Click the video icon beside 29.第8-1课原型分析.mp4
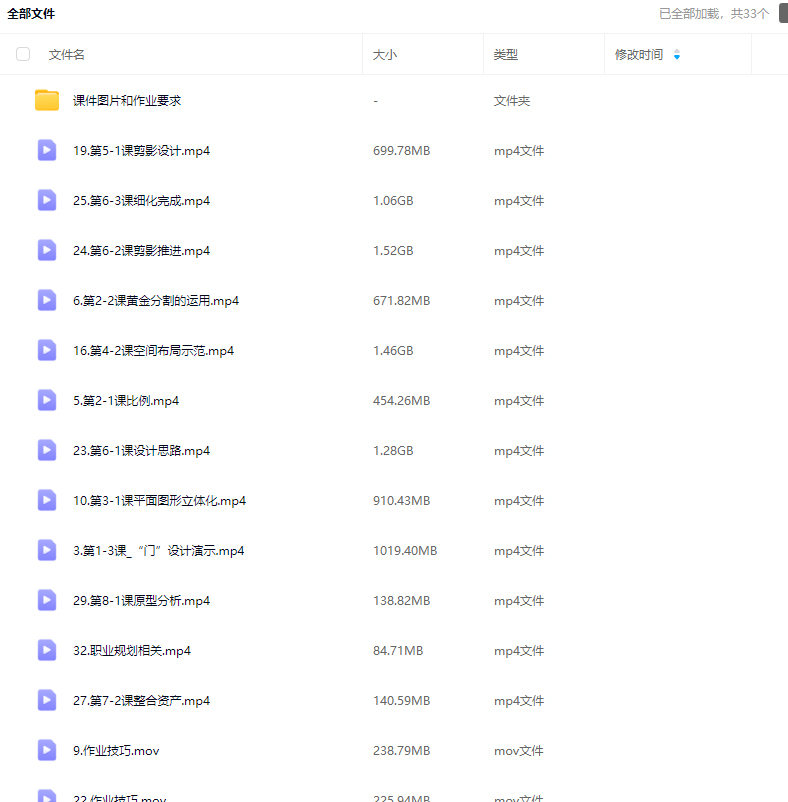 click(47, 600)
